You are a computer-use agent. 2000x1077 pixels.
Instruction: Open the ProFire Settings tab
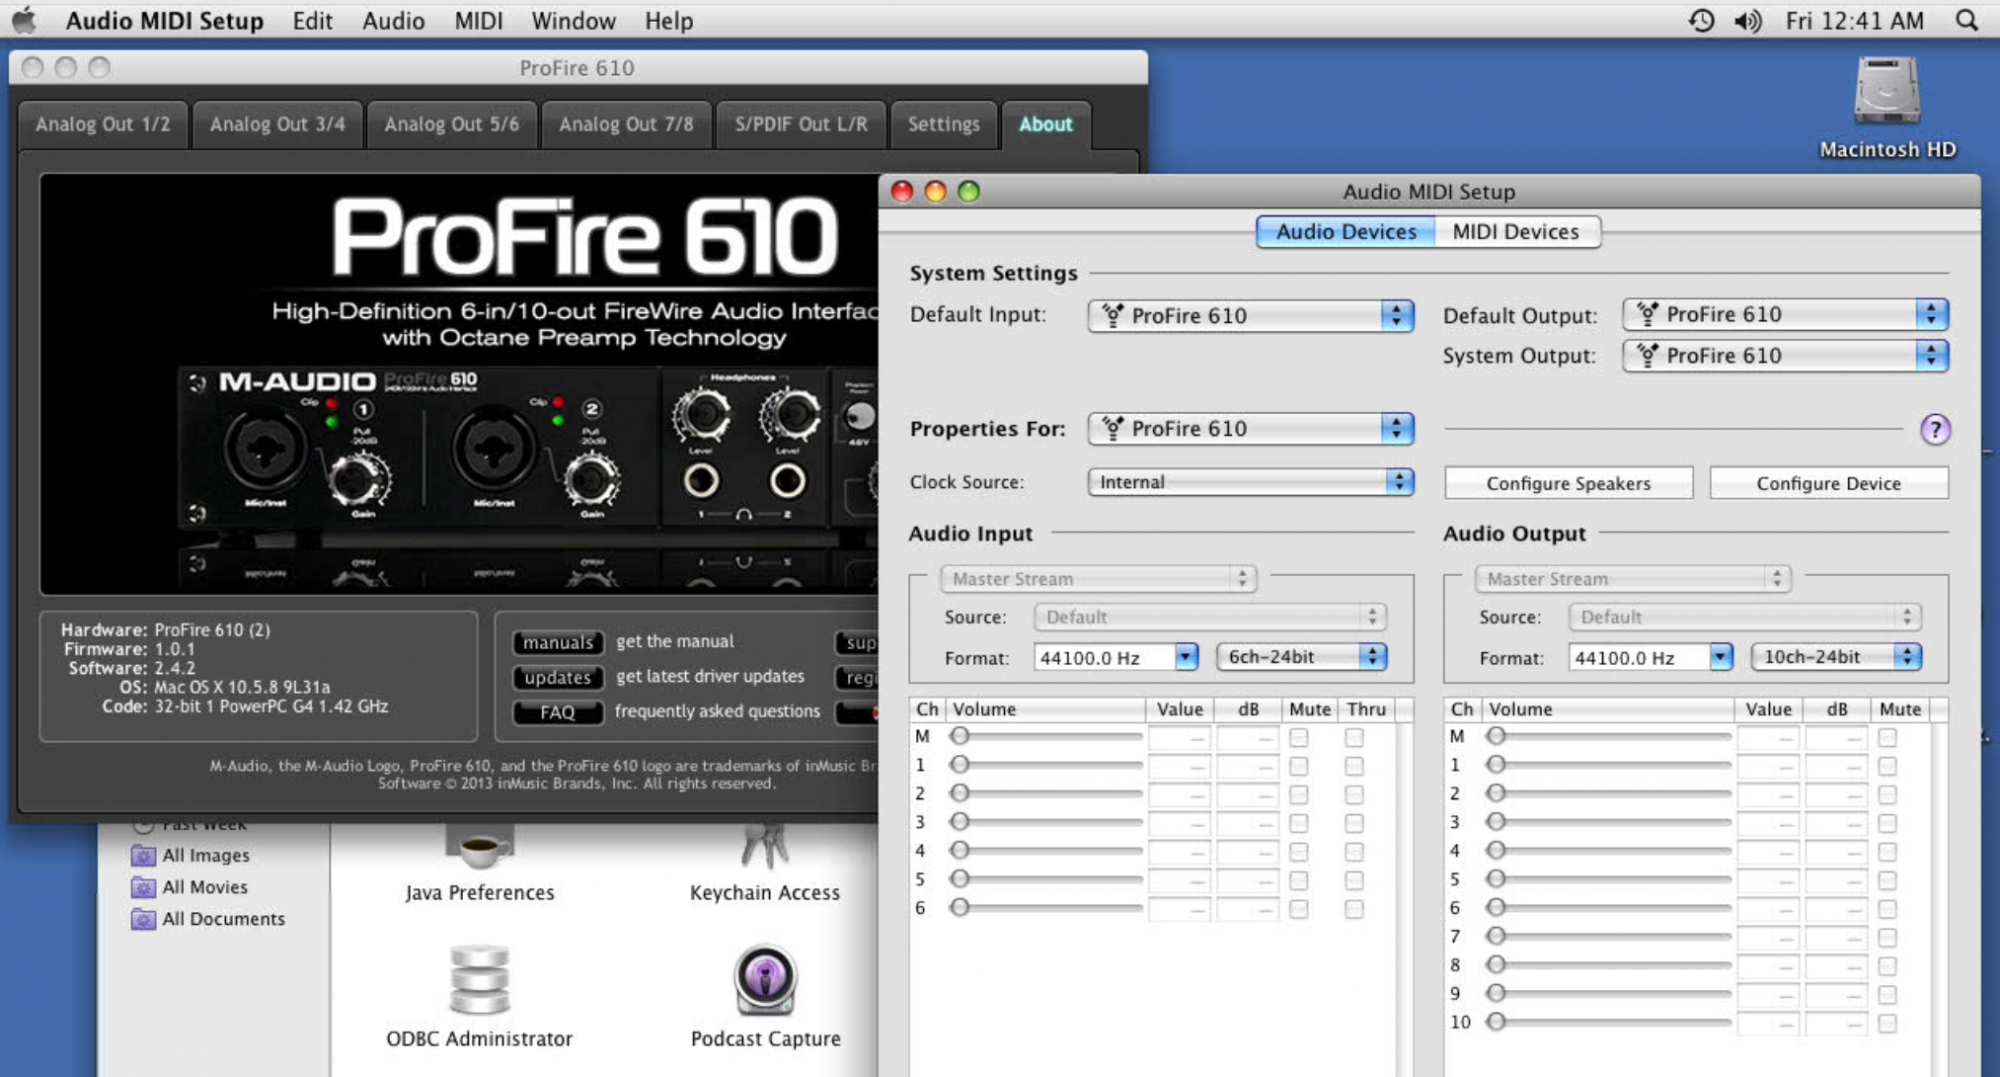[x=943, y=125]
